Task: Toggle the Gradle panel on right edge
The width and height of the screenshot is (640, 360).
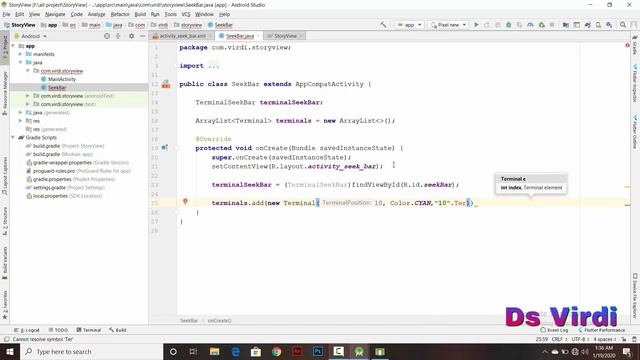Action: 635,45
